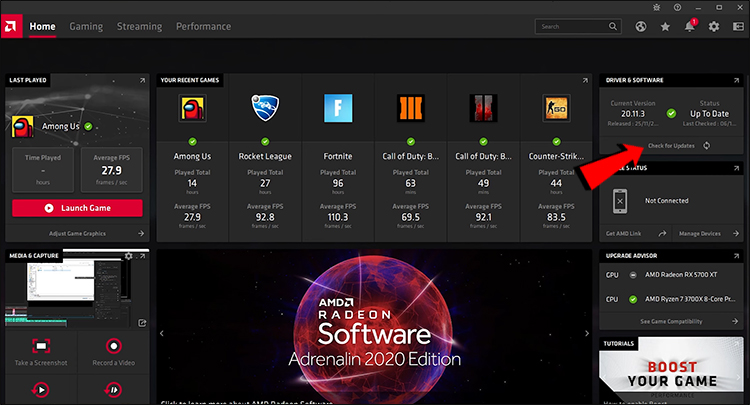Go to previous banner slide
Viewport: 750px width, 405px height.
pos(162,333)
